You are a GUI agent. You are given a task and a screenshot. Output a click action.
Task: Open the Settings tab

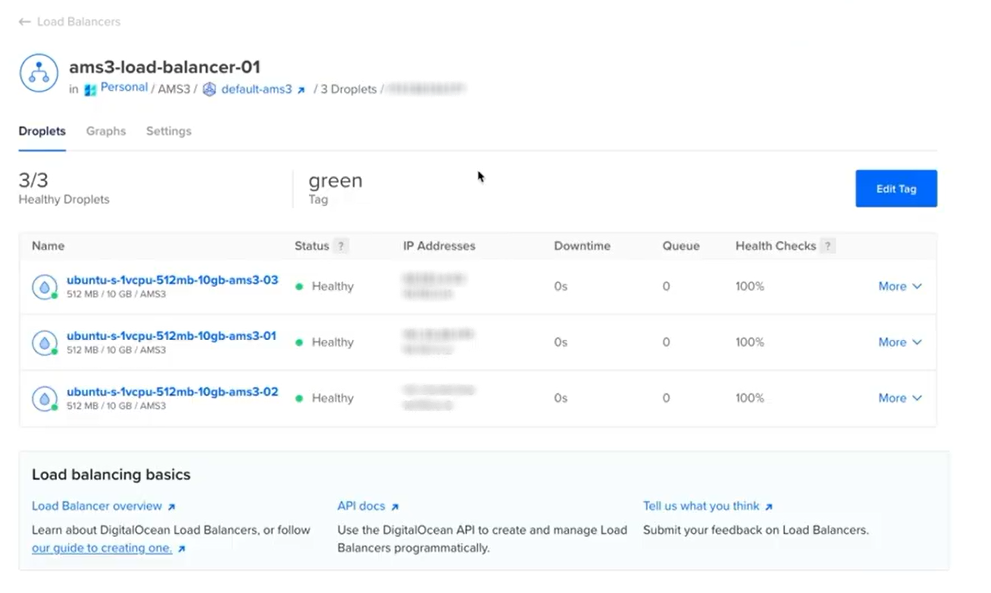pyautogui.click(x=169, y=131)
